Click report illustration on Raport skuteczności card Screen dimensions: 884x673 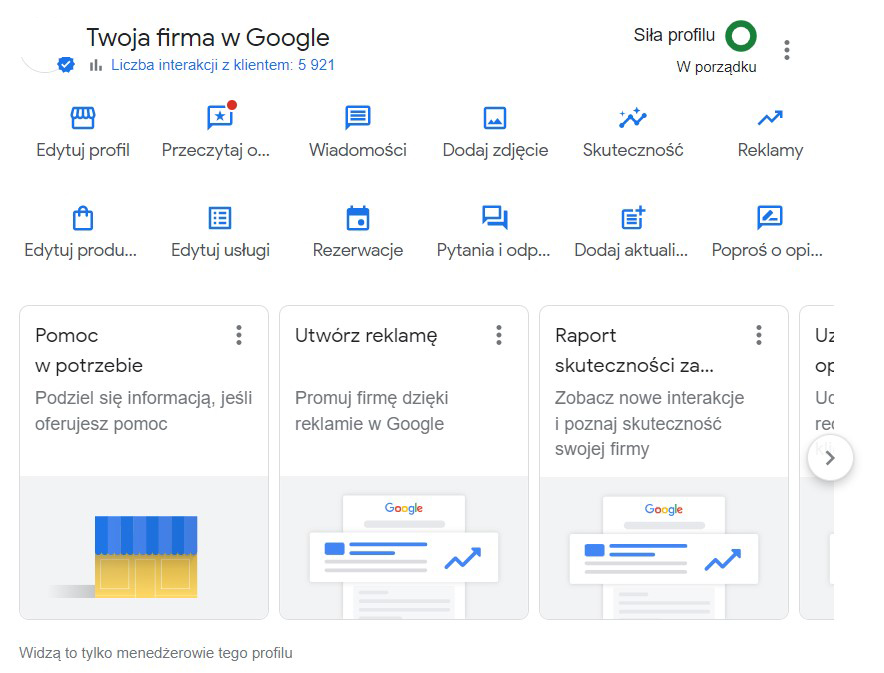click(664, 556)
